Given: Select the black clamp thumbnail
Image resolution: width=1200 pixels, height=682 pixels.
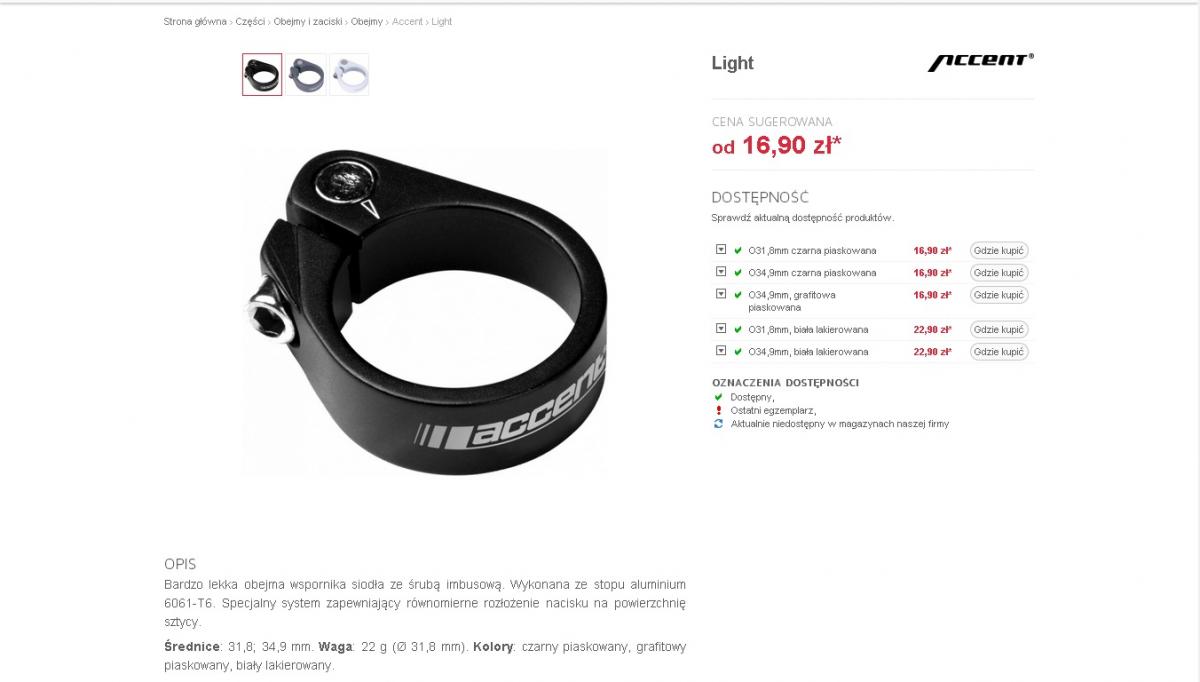Looking at the screenshot, I should click(262, 75).
